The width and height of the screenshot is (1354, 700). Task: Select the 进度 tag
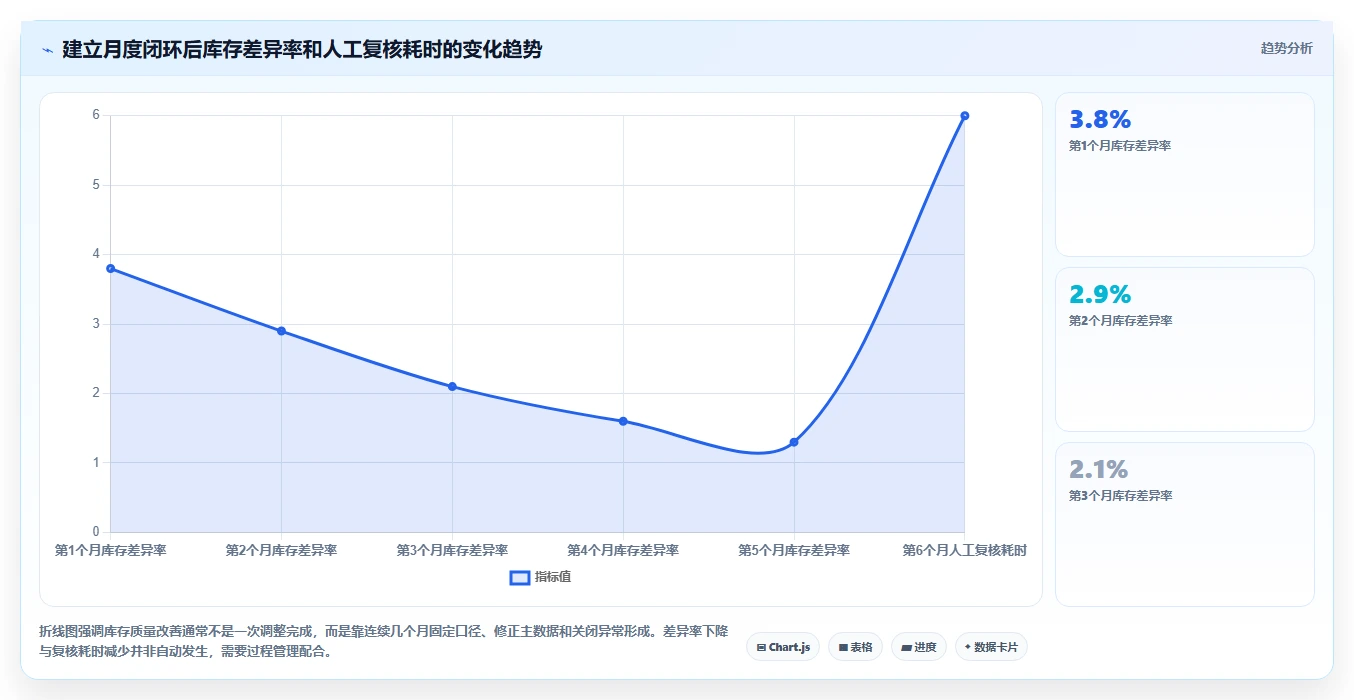(918, 647)
